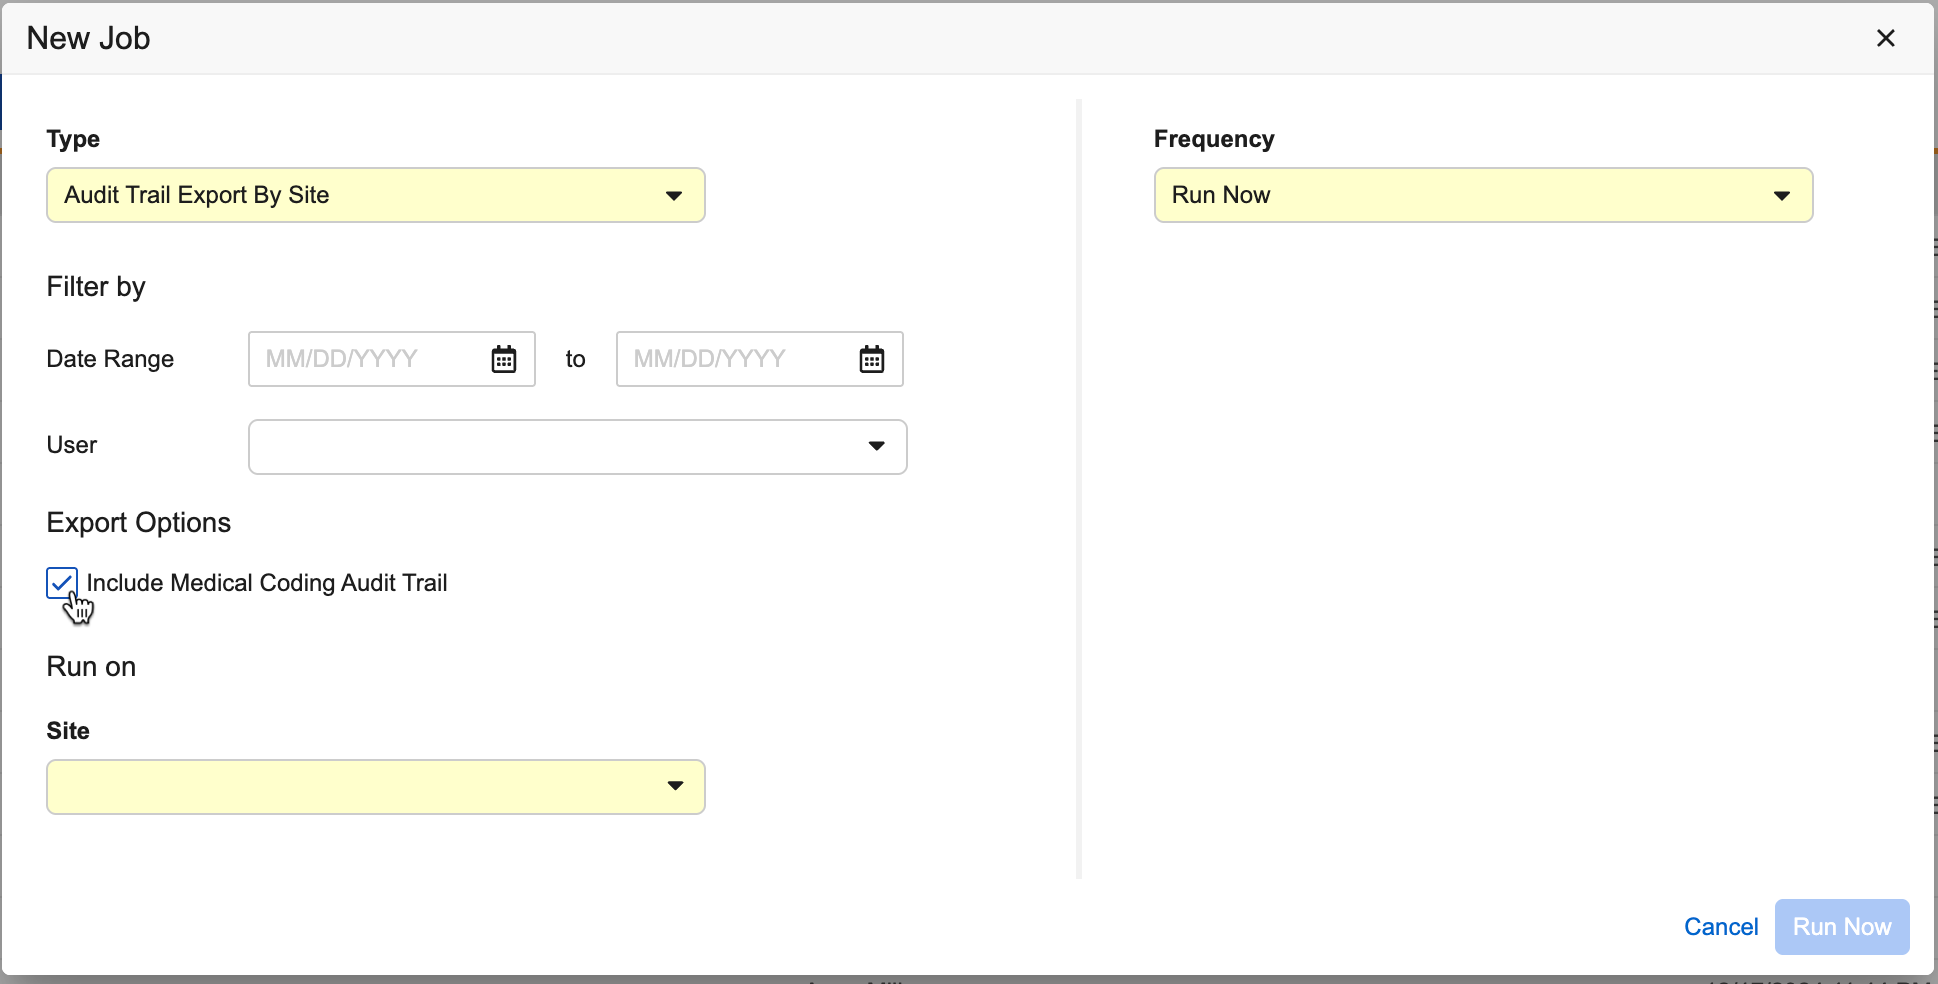Image resolution: width=1938 pixels, height=984 pixels.
Task: Click the Date Range label
Action: click(x=110, y=359)
